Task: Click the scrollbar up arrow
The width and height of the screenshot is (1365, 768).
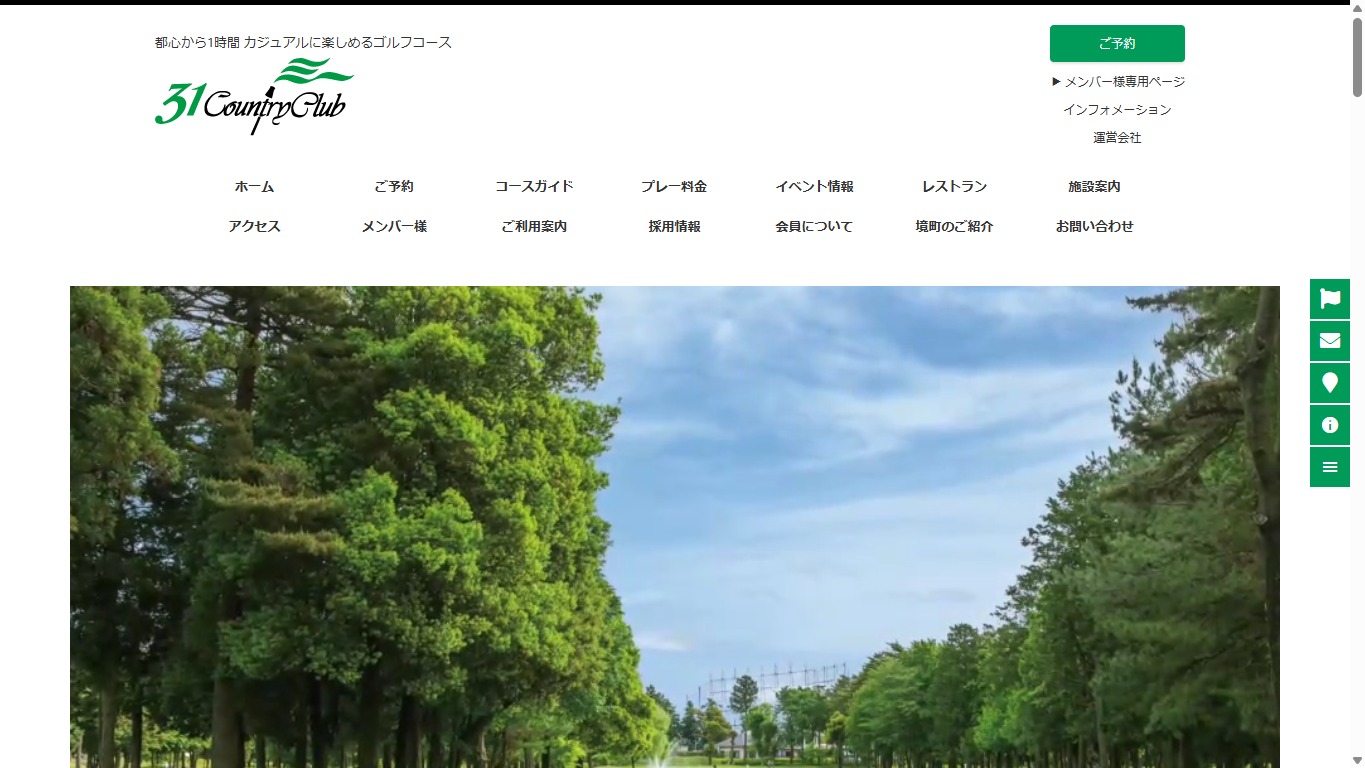Action: click(x=1357, y=8)
